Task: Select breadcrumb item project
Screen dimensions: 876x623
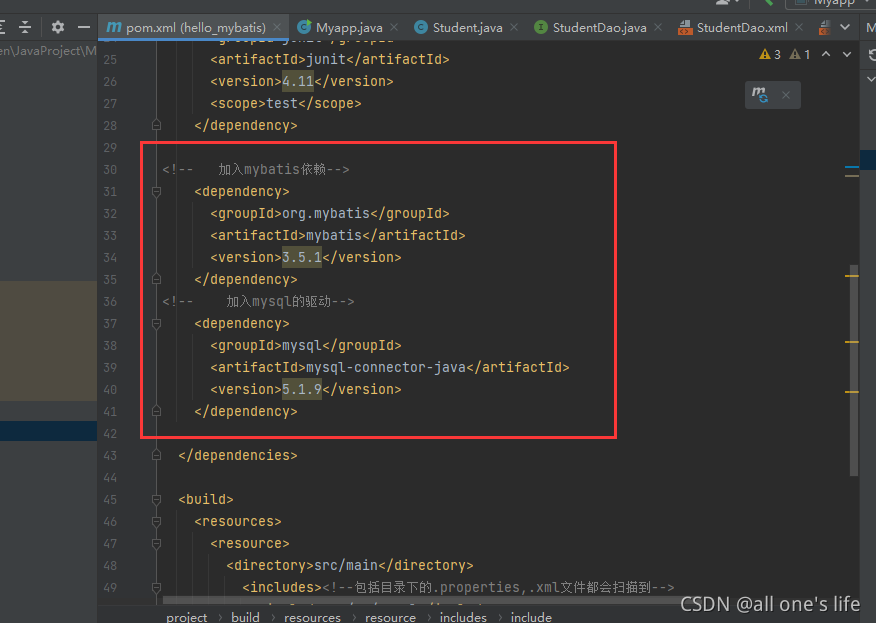Action: tap(187, 617)
